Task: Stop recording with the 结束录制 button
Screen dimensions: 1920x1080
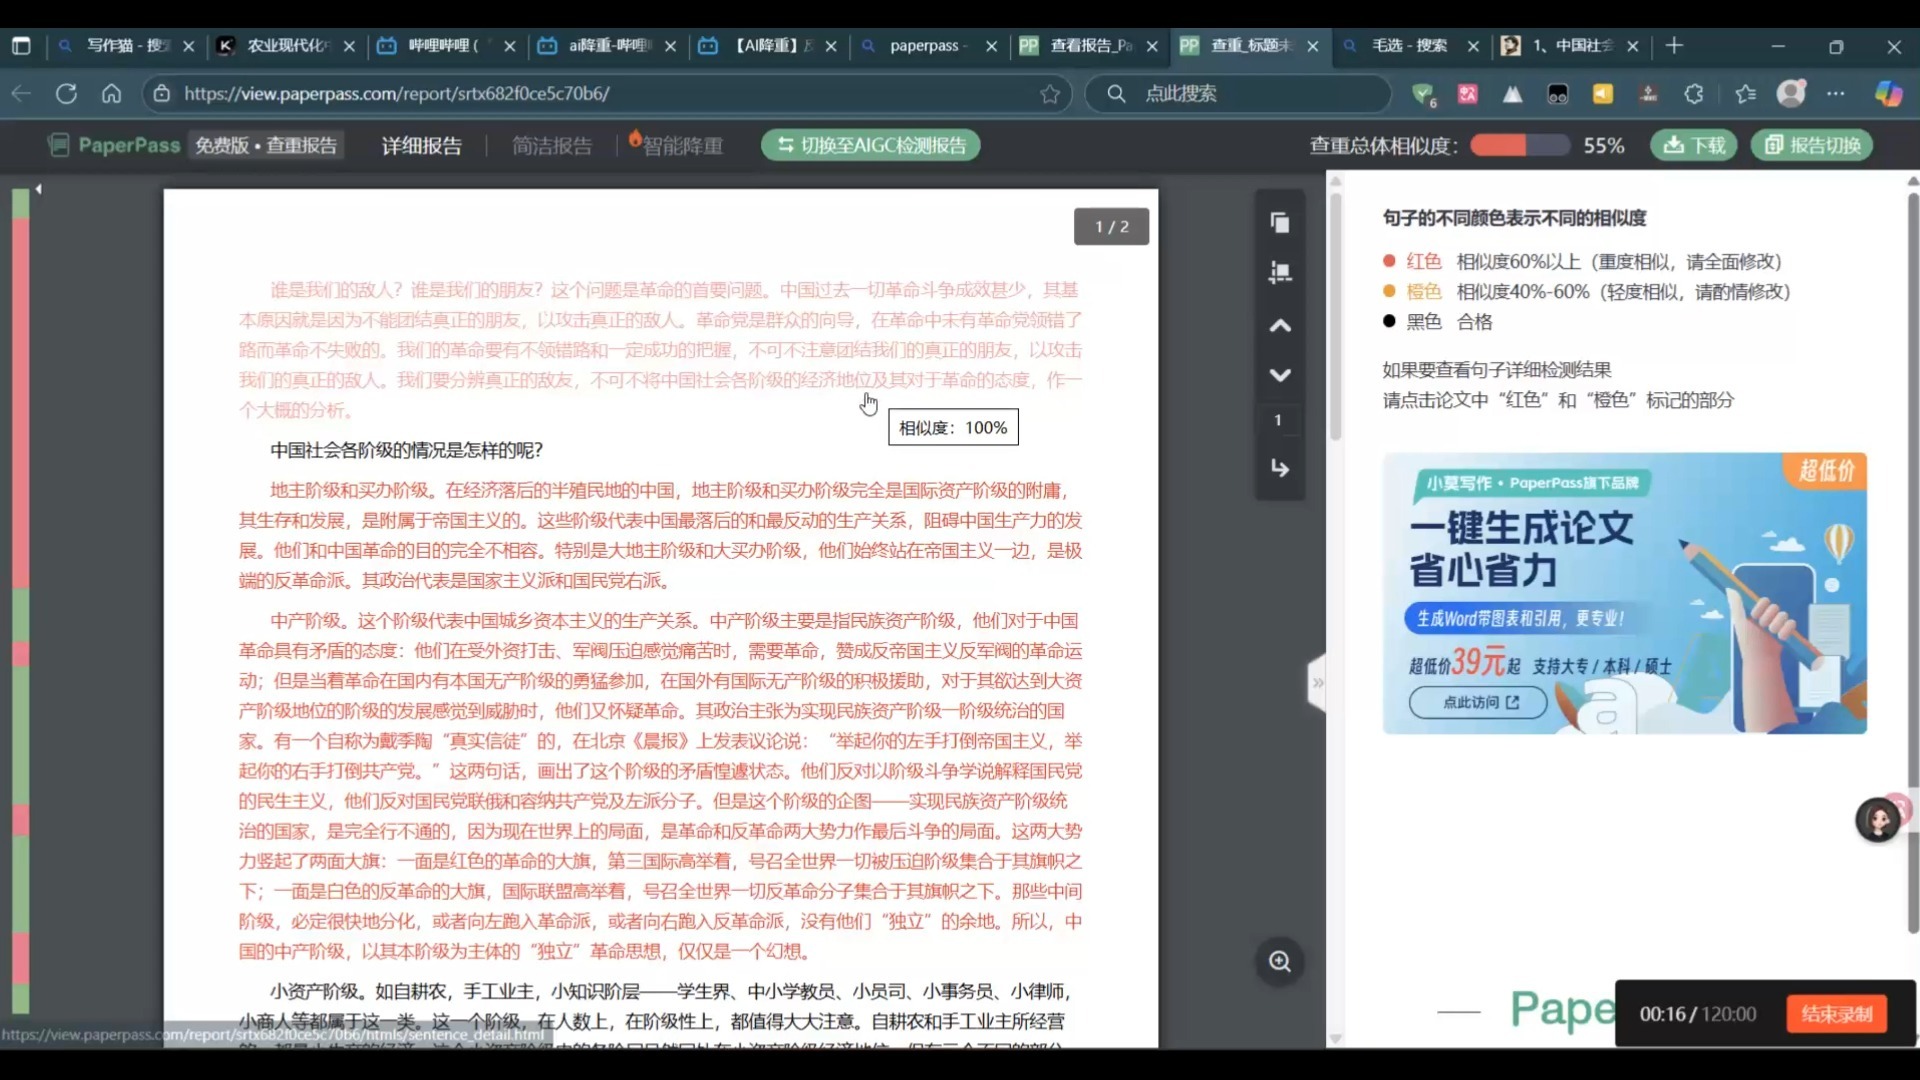Action: point(1836,1014)
